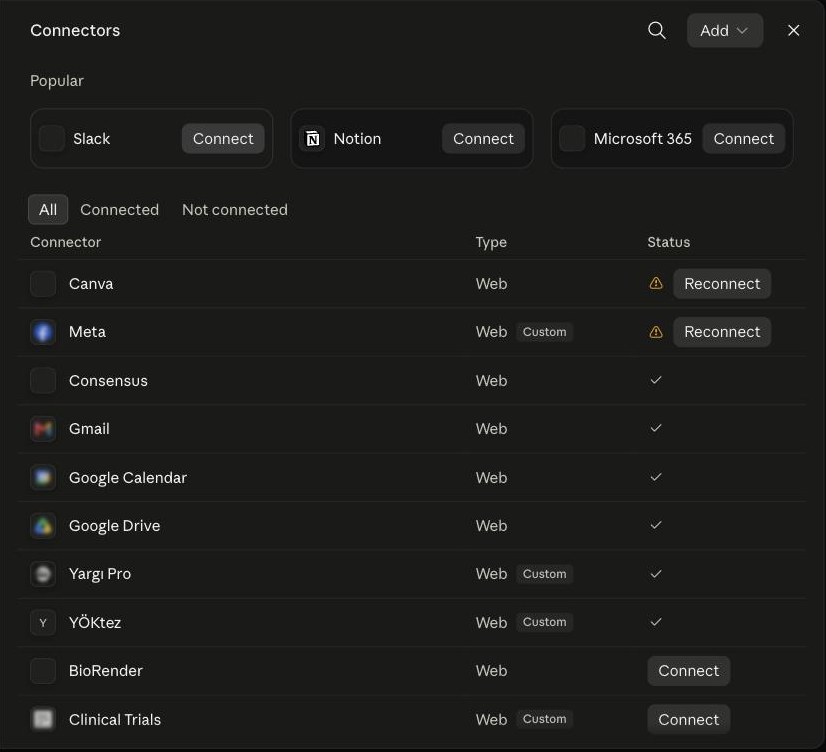Click the Type column header
826x752 pixels.
coord(491,242)
